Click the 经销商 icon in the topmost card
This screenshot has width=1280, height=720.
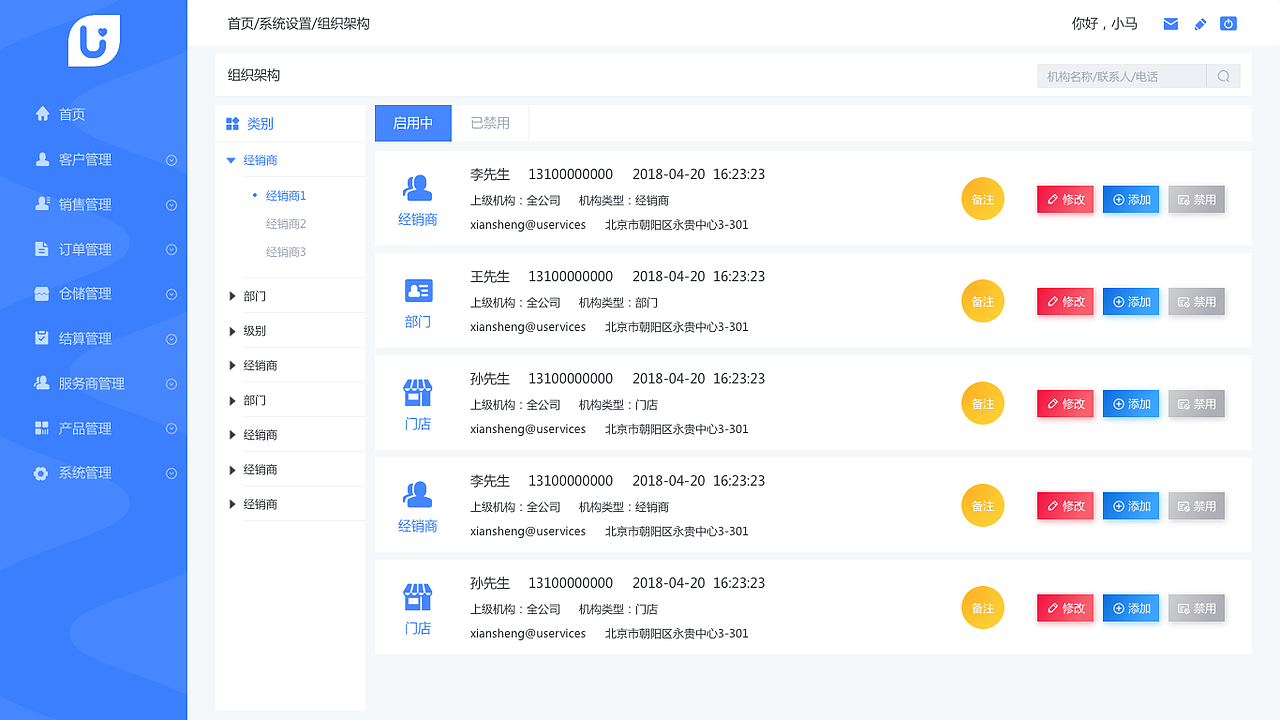pyautogui.click(x=417, y=187)
